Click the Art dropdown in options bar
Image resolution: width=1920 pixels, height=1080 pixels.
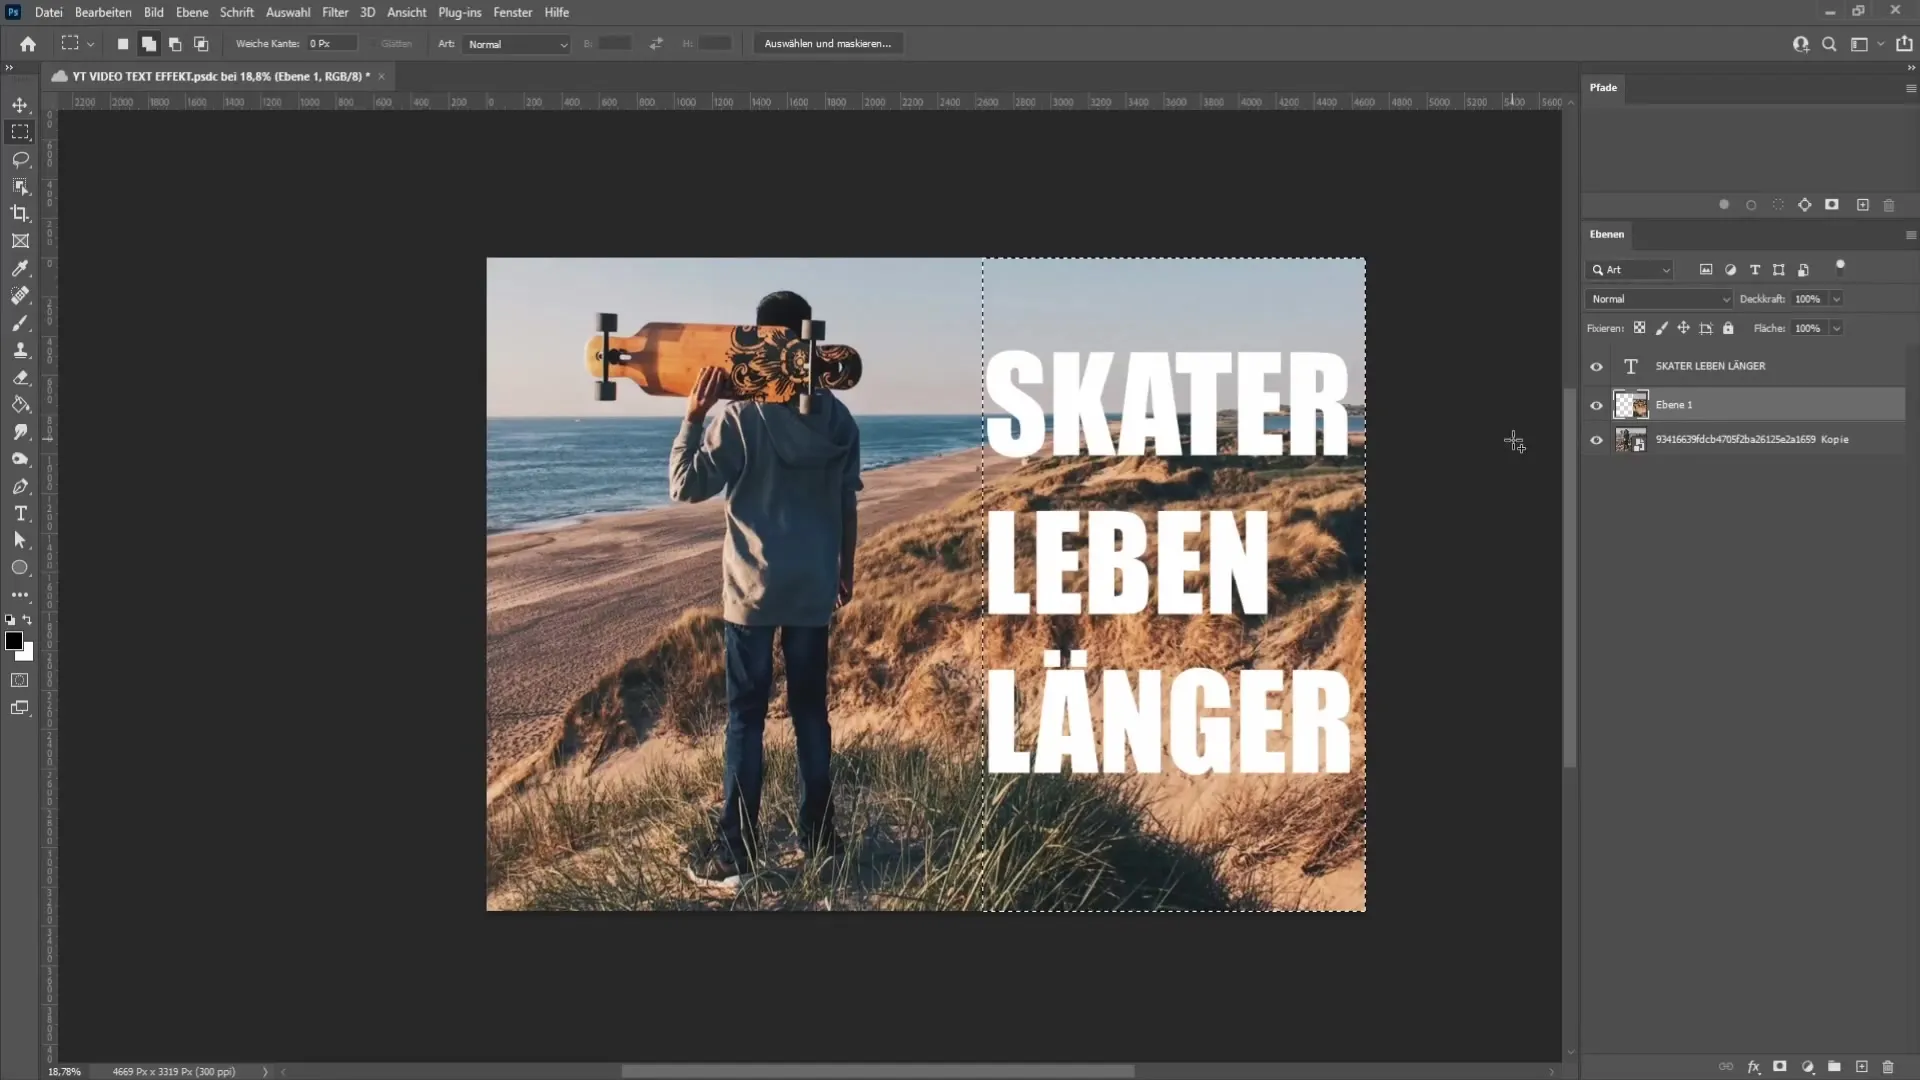513,44
